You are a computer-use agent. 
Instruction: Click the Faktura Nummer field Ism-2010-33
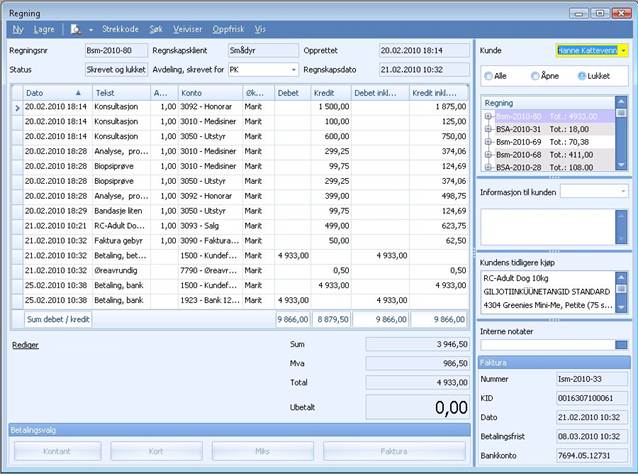coord(592,379)
